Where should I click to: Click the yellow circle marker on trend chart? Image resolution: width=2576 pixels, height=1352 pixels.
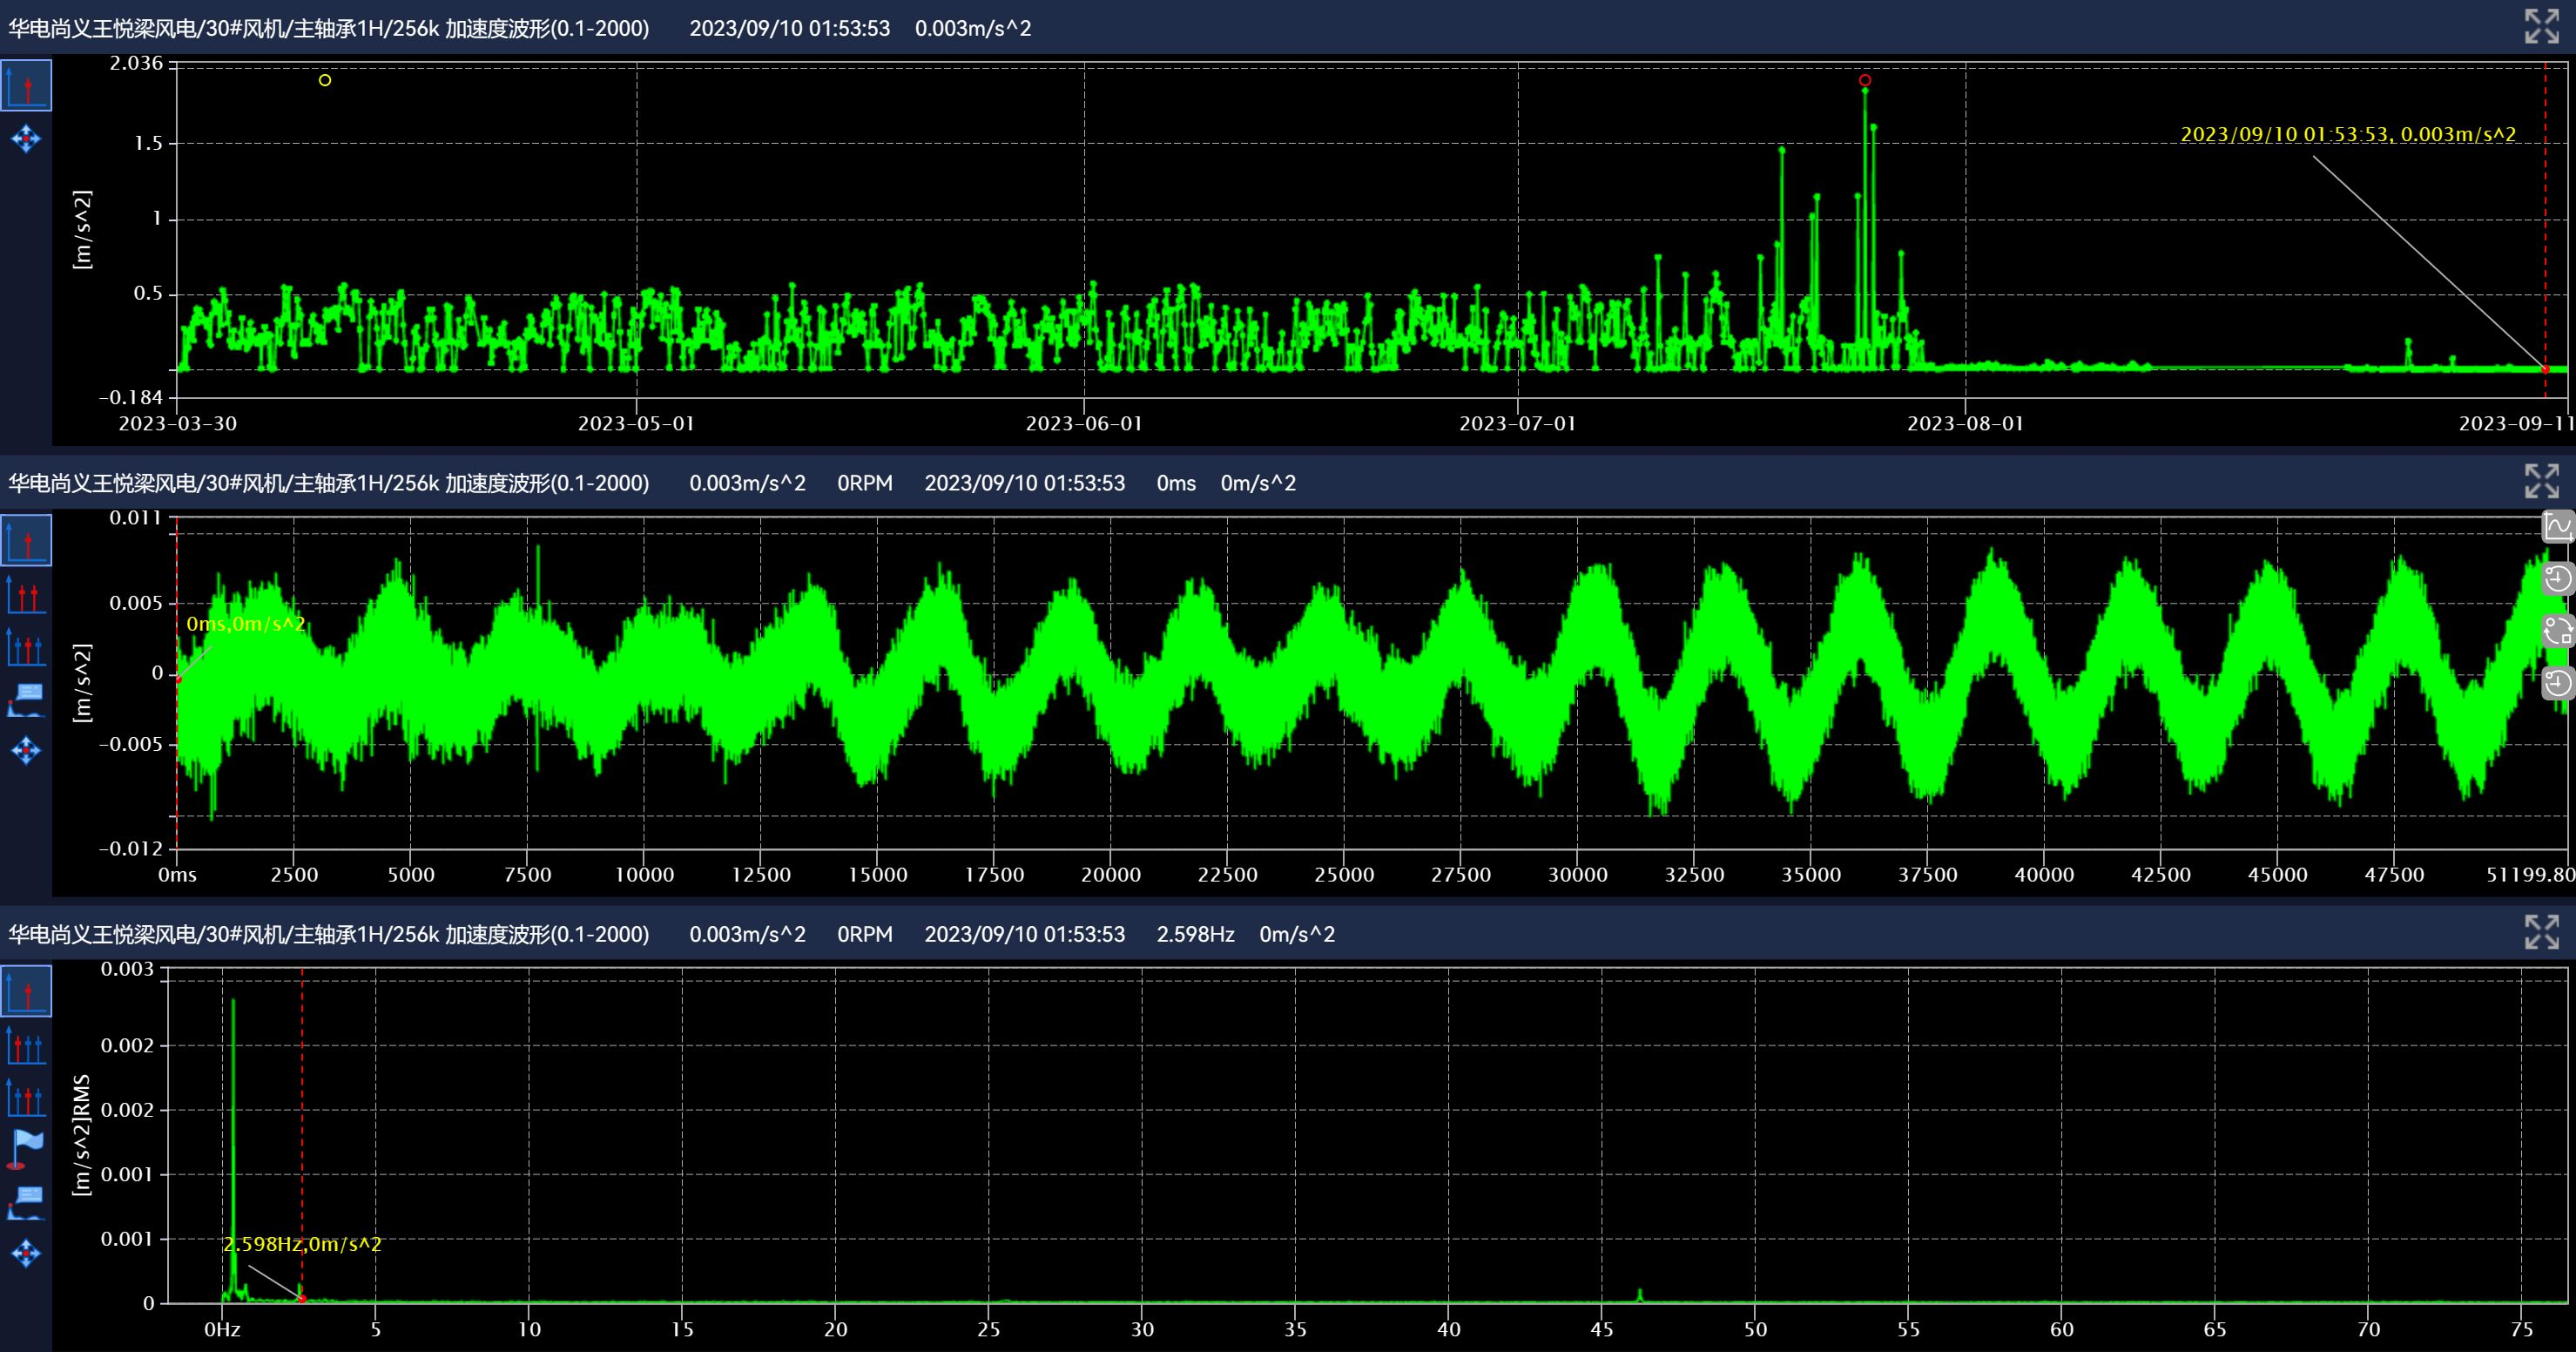pos(325,80)
